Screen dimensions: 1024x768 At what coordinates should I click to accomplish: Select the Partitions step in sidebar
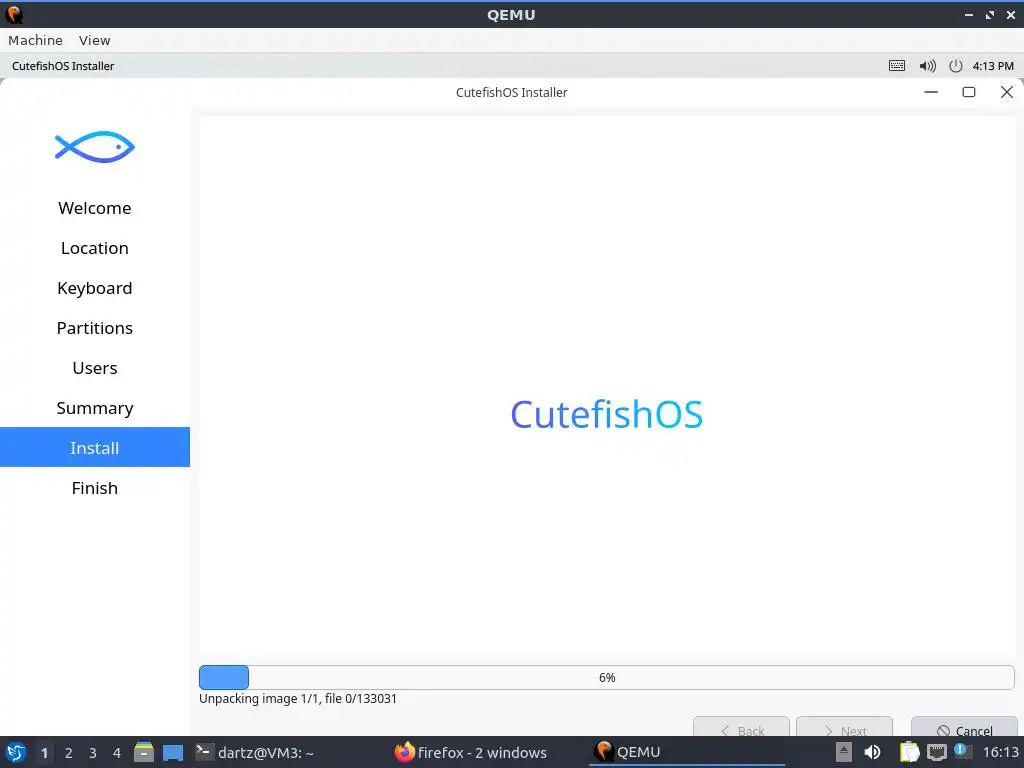tap(95, 328)
